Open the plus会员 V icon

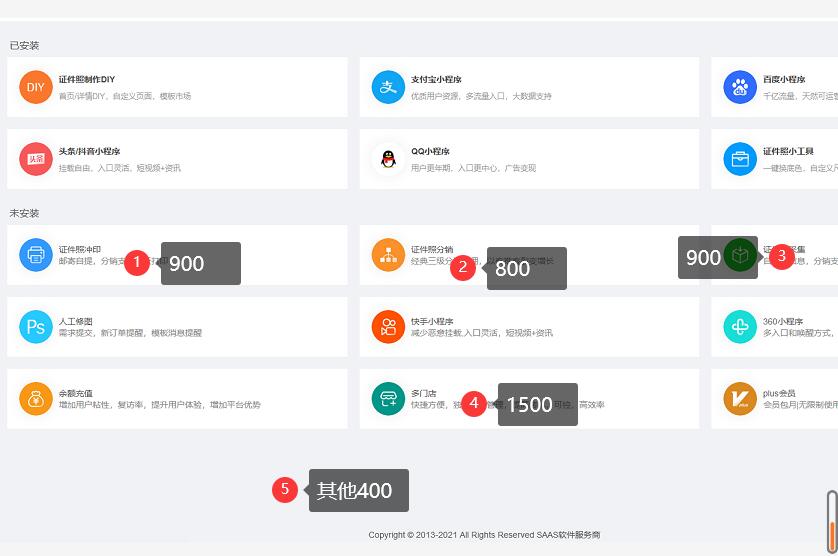click(740, 399)
